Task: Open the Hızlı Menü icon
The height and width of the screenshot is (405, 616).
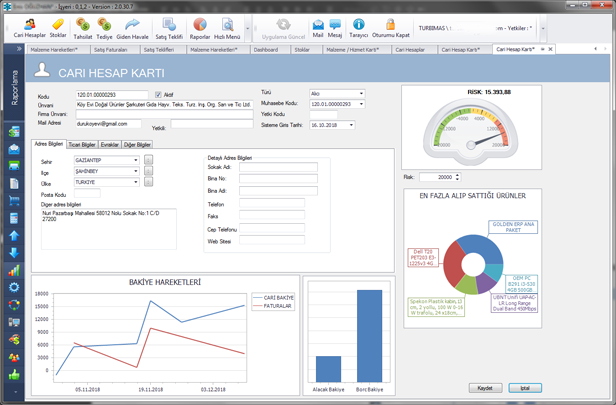Action: 227,29
